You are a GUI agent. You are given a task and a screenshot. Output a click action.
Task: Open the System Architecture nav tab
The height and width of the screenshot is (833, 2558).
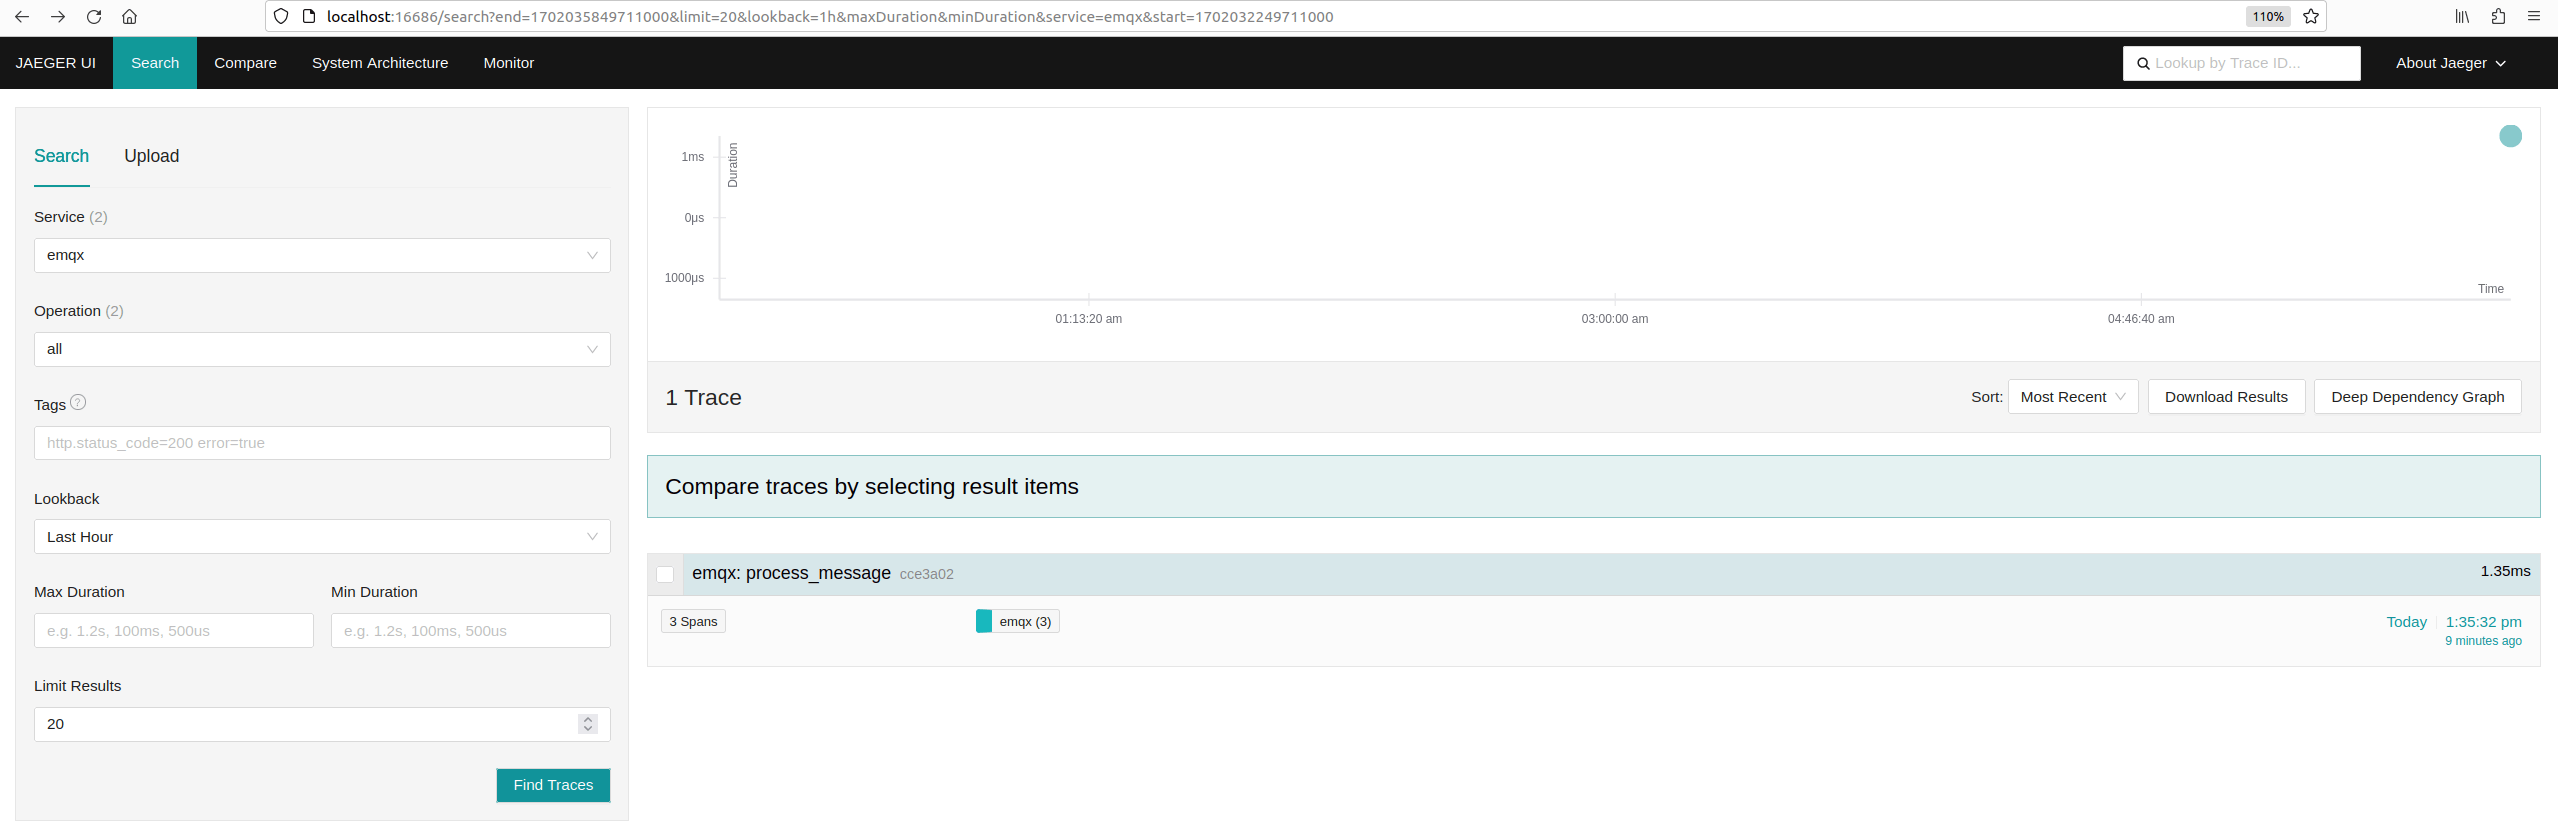click(x=380, y=63)
